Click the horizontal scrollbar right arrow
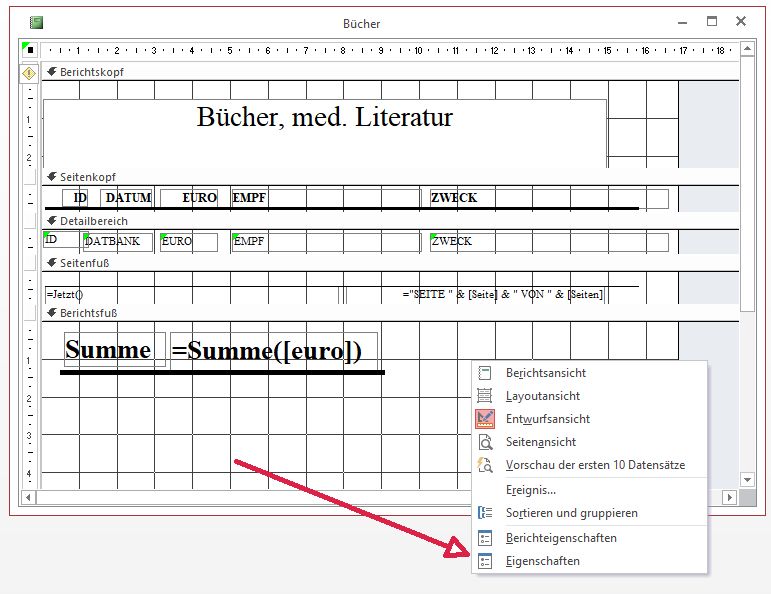 pos(729,498)
